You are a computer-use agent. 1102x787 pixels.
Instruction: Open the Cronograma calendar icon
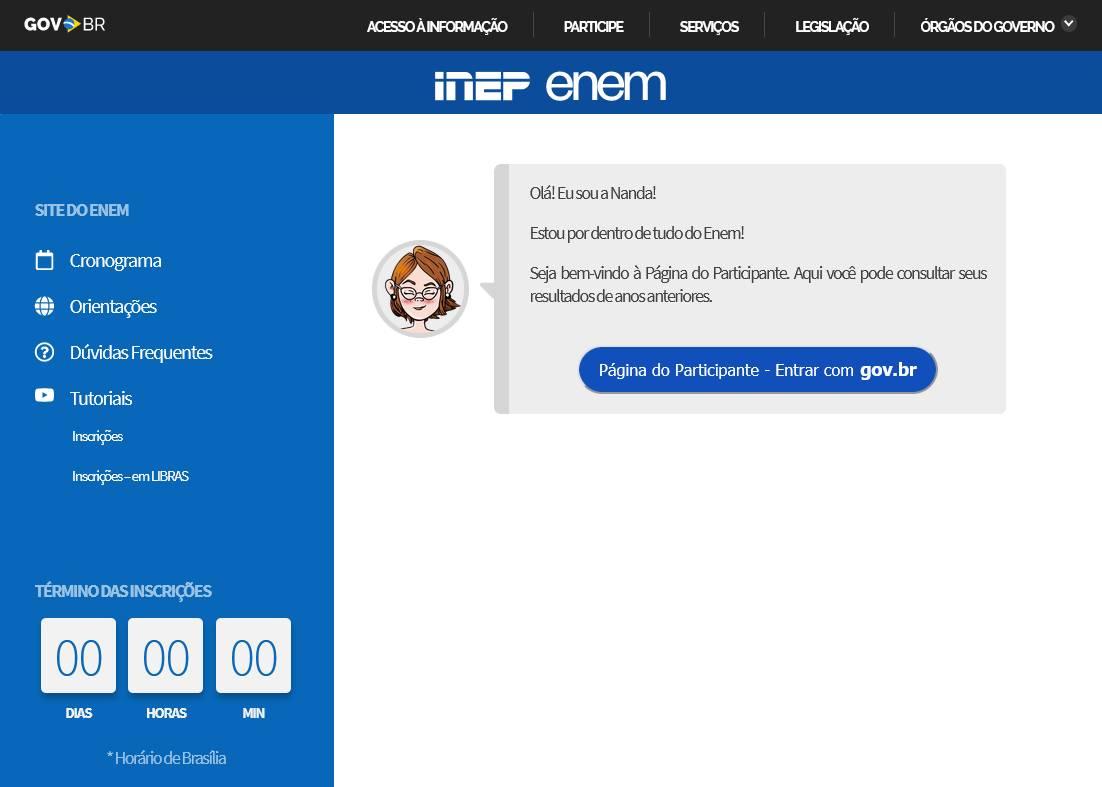click(44, 260)
